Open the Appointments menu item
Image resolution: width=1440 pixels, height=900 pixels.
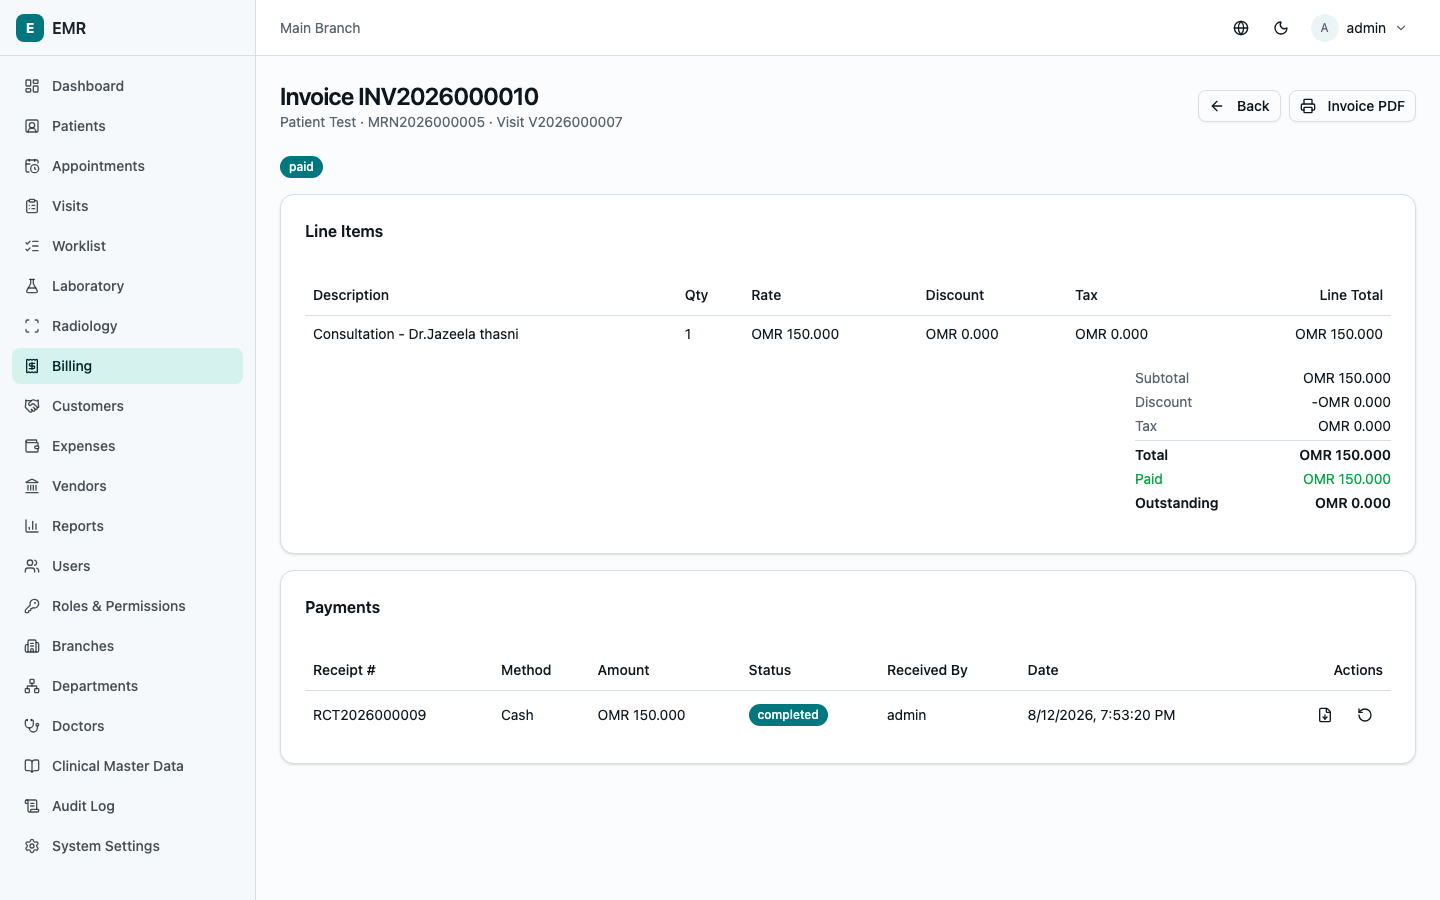127,166
